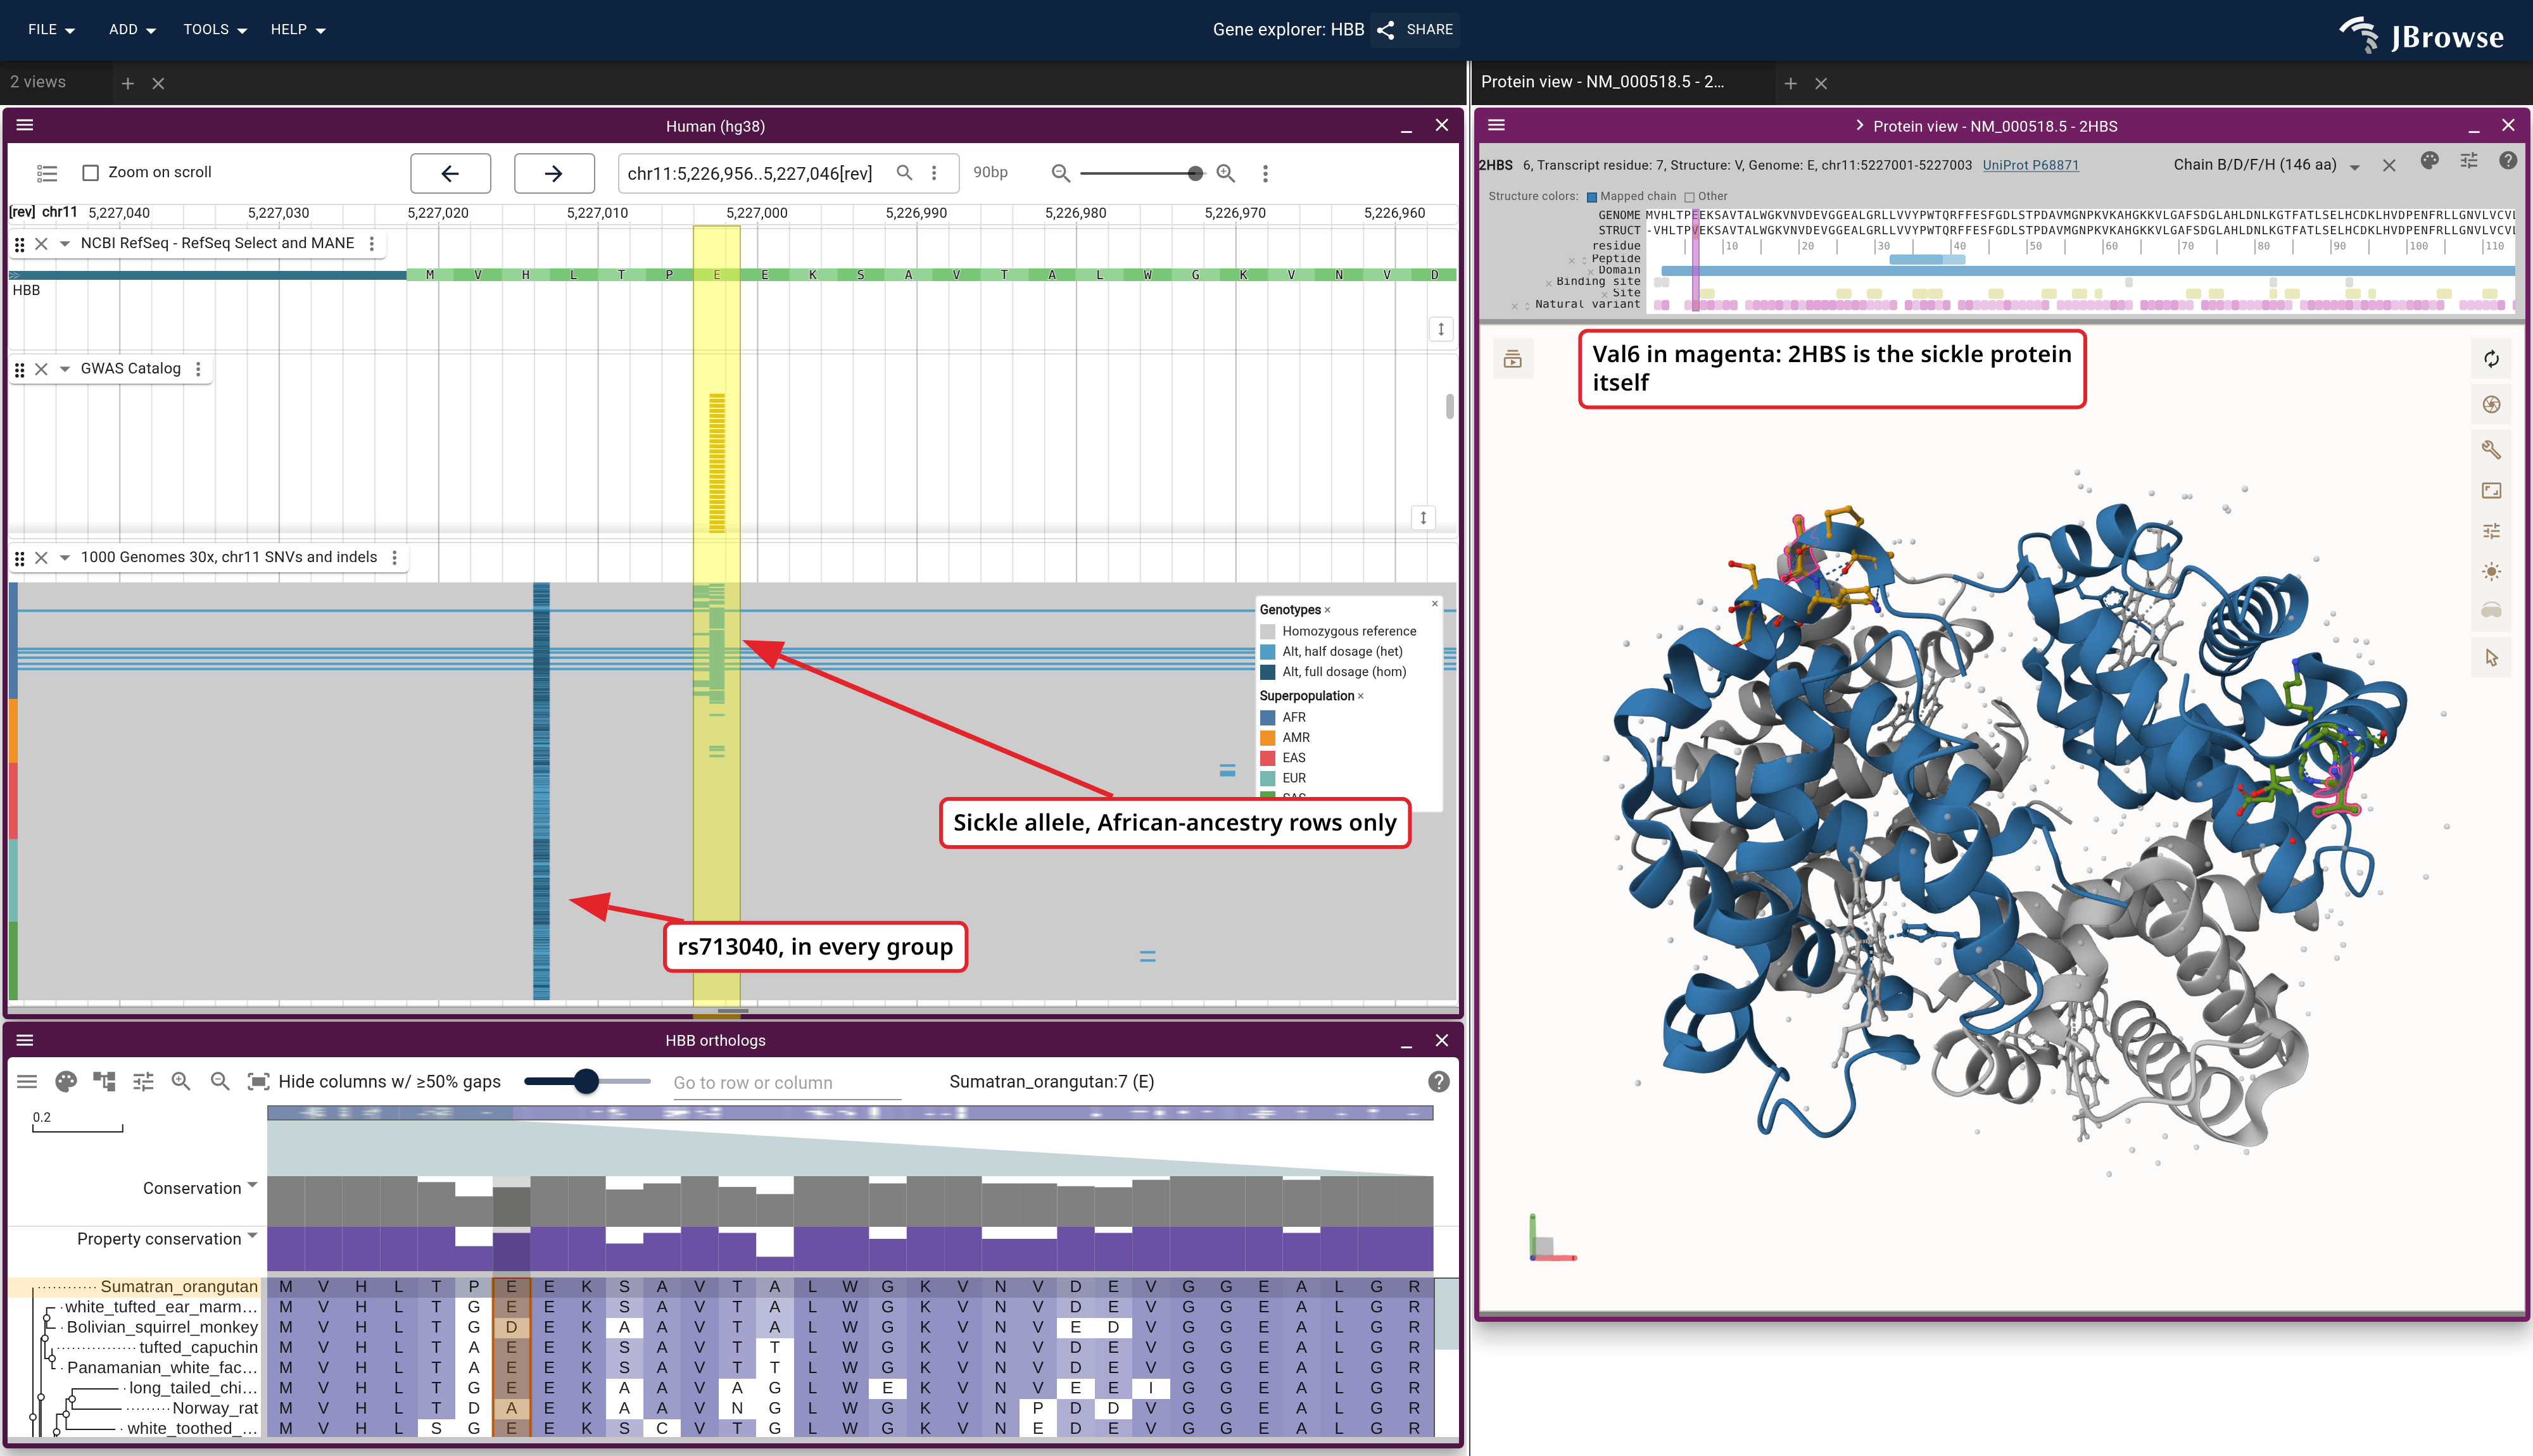Collapse the 1000 Genomes track arrow
2533x1456 pixels.
coord(65,557)
